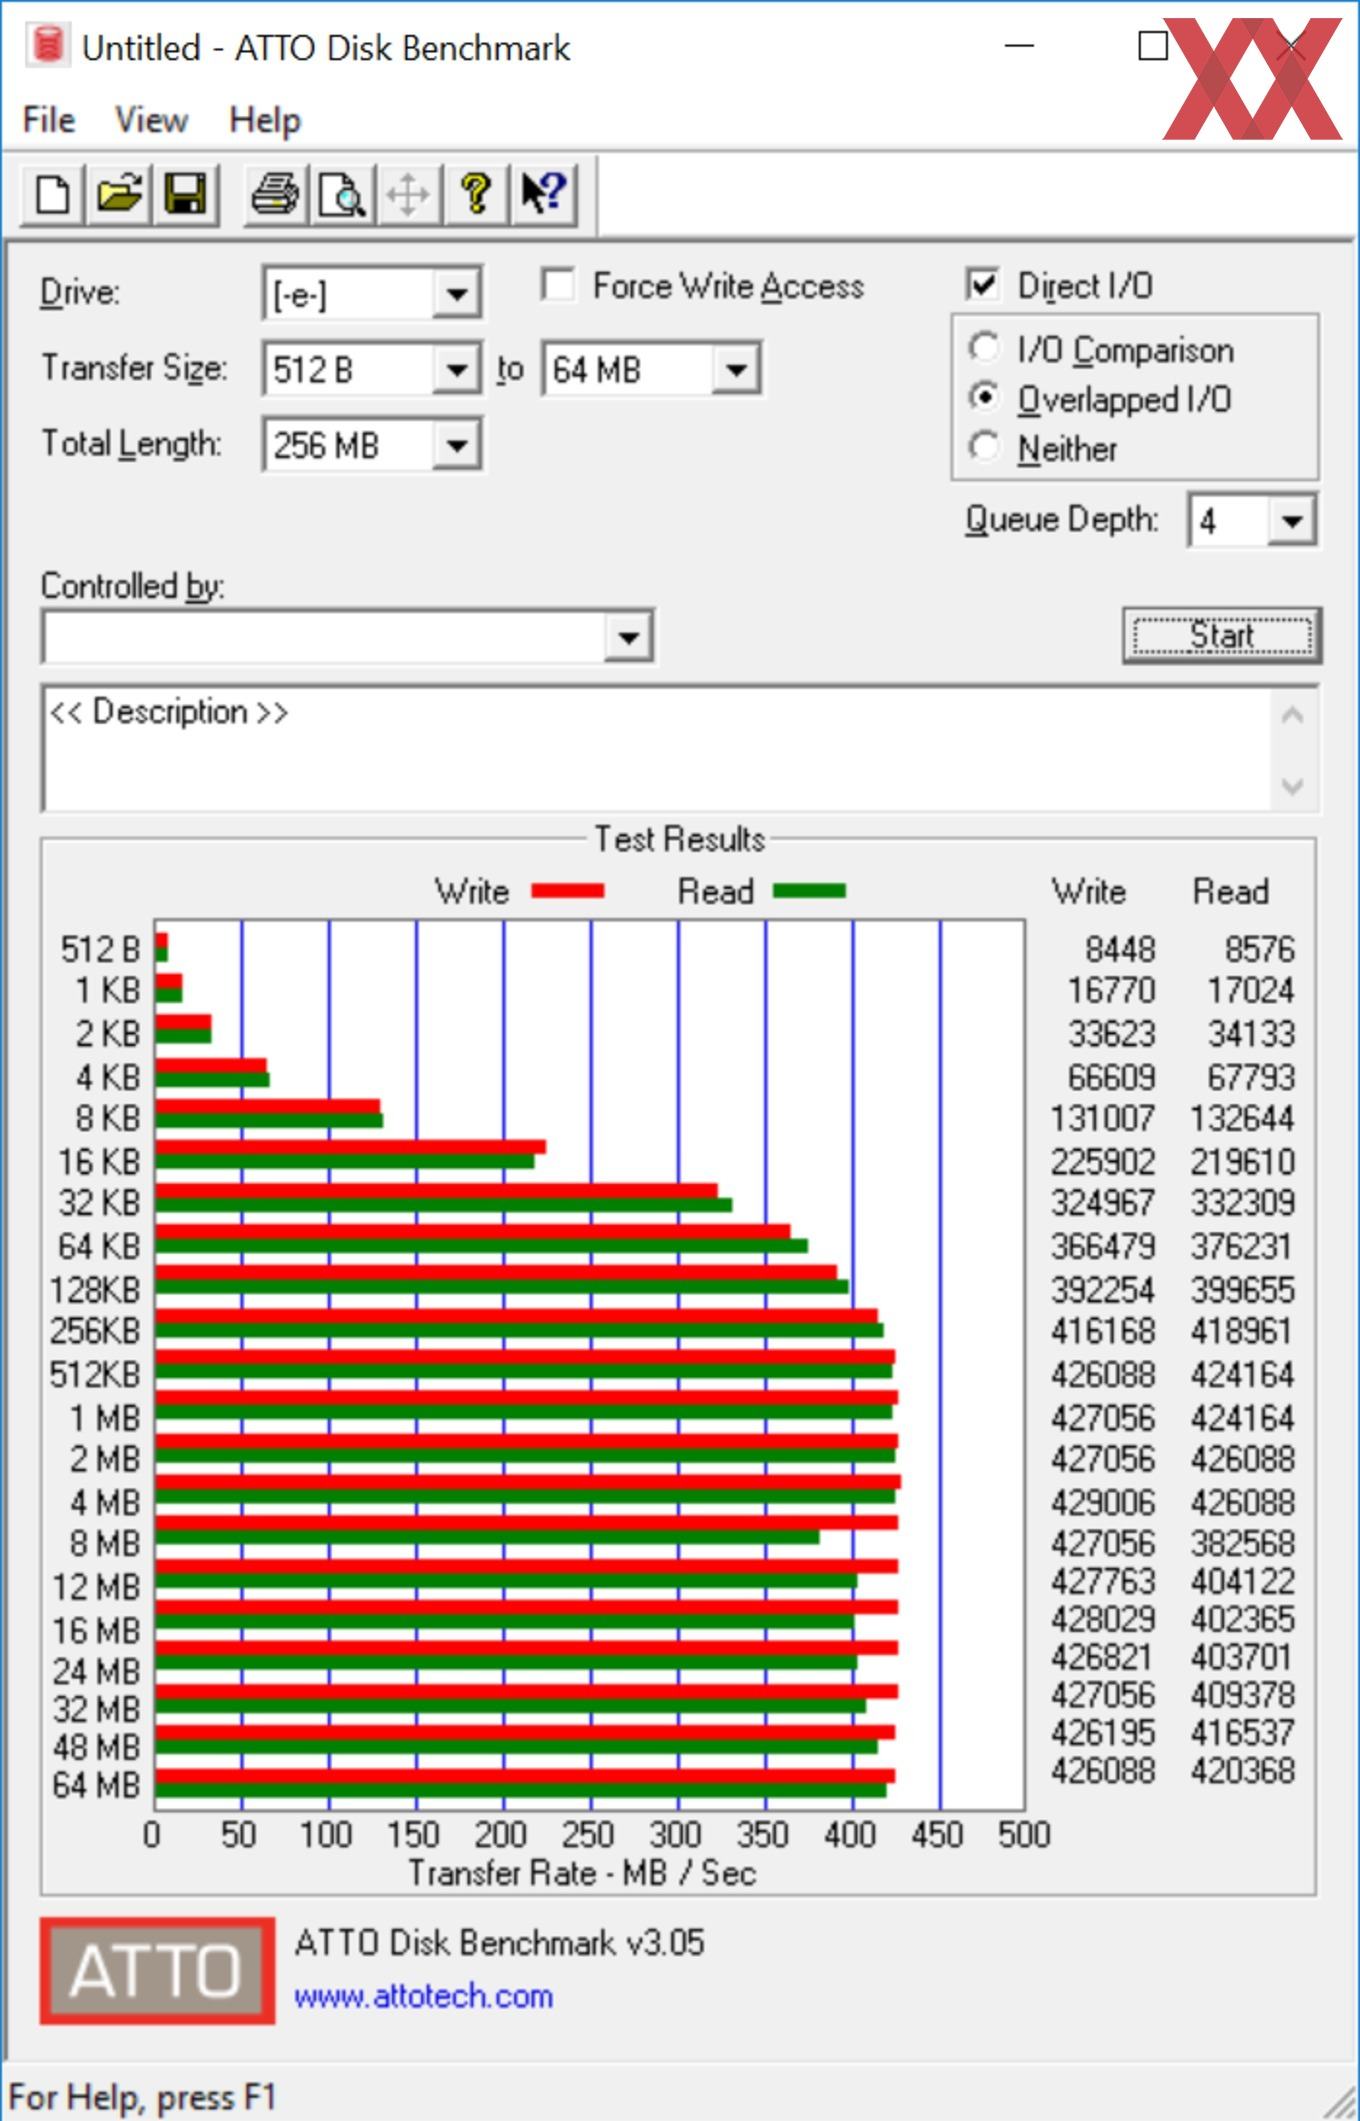Select the I/O Comparison radio button
Screen dimensions: 1360x2121
pyautogui.click(x=984, y=348)
